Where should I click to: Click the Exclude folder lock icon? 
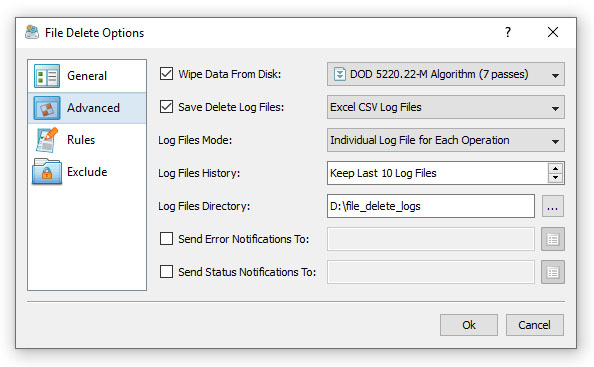[47, 172]
